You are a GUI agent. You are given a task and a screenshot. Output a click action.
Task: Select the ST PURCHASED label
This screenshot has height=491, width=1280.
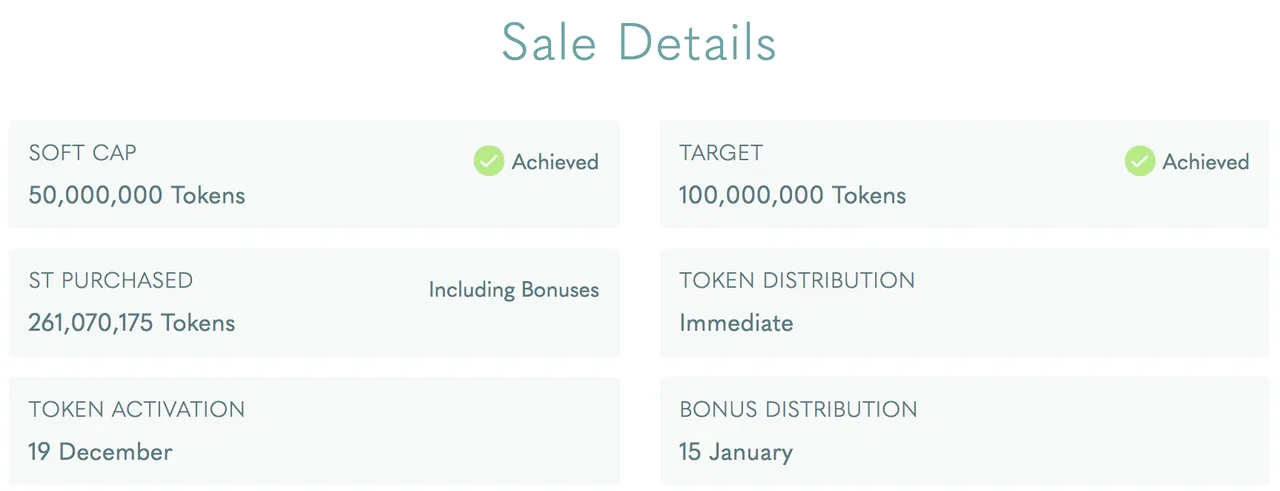coord(111,281)
